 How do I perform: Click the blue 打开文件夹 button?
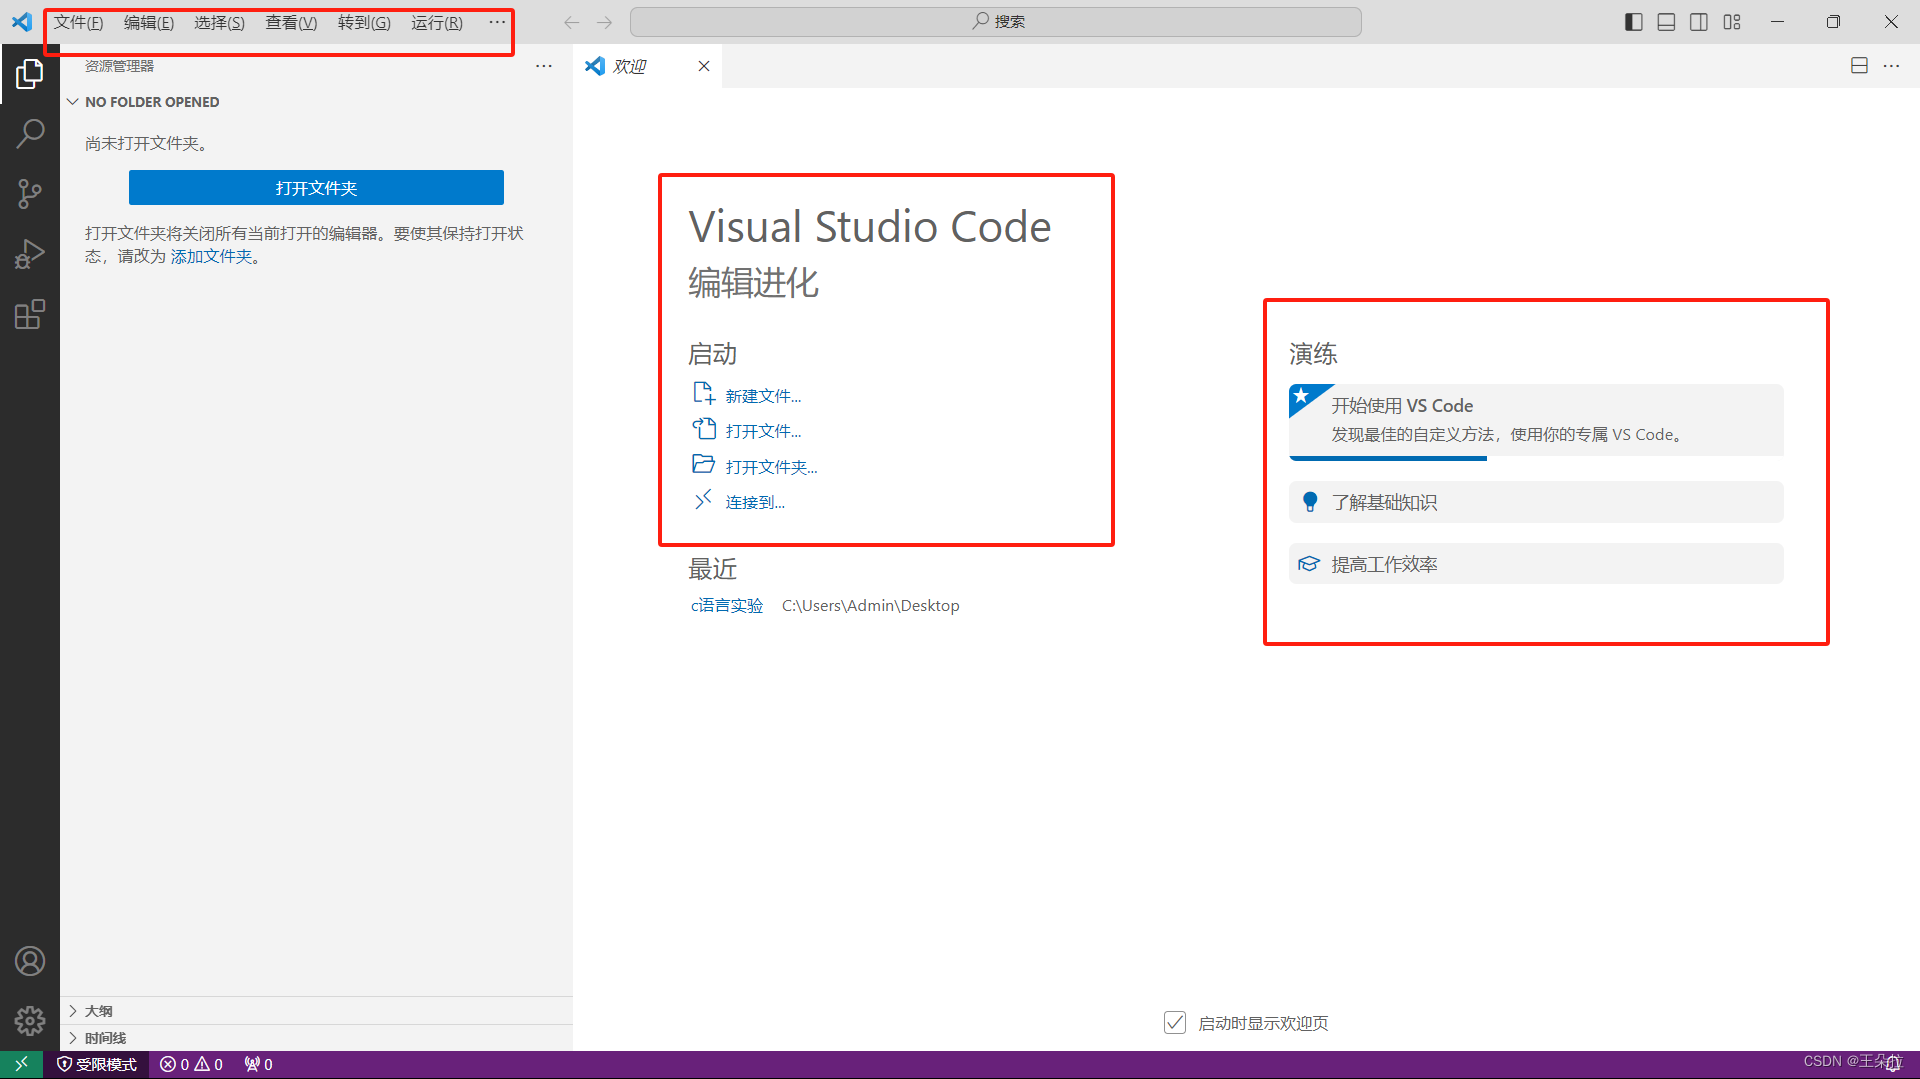tap(316, 188)
